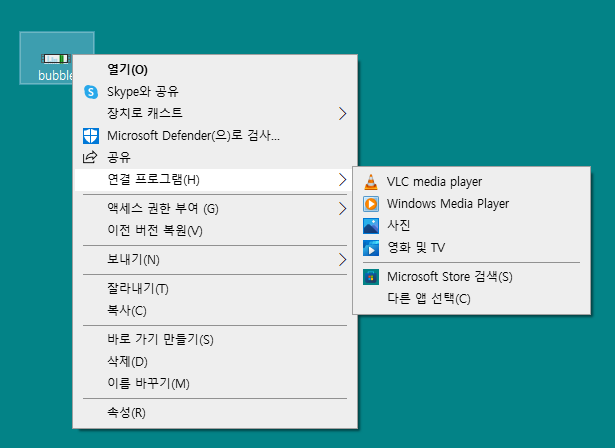Viewport: 615px width, 448px height.
Task: Click the Windows Media Player orange icon
Action: pos(371,204)
